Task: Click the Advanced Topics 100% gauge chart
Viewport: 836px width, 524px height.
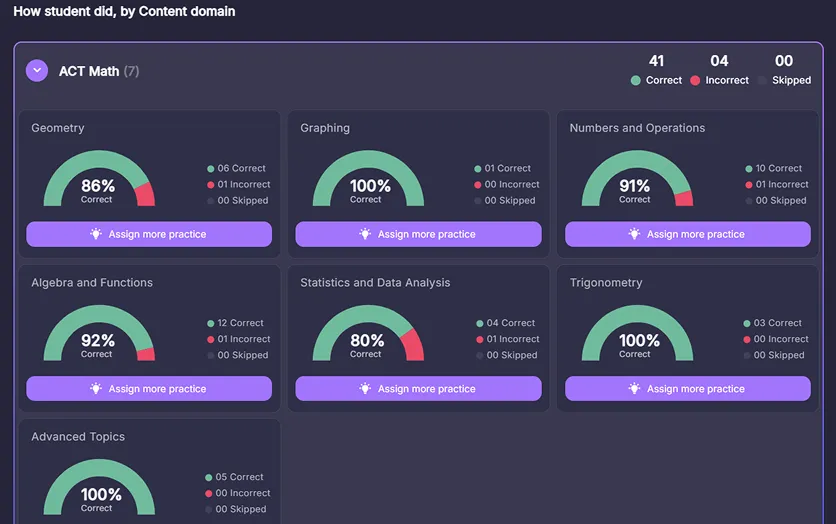Action: pos(99,487)
